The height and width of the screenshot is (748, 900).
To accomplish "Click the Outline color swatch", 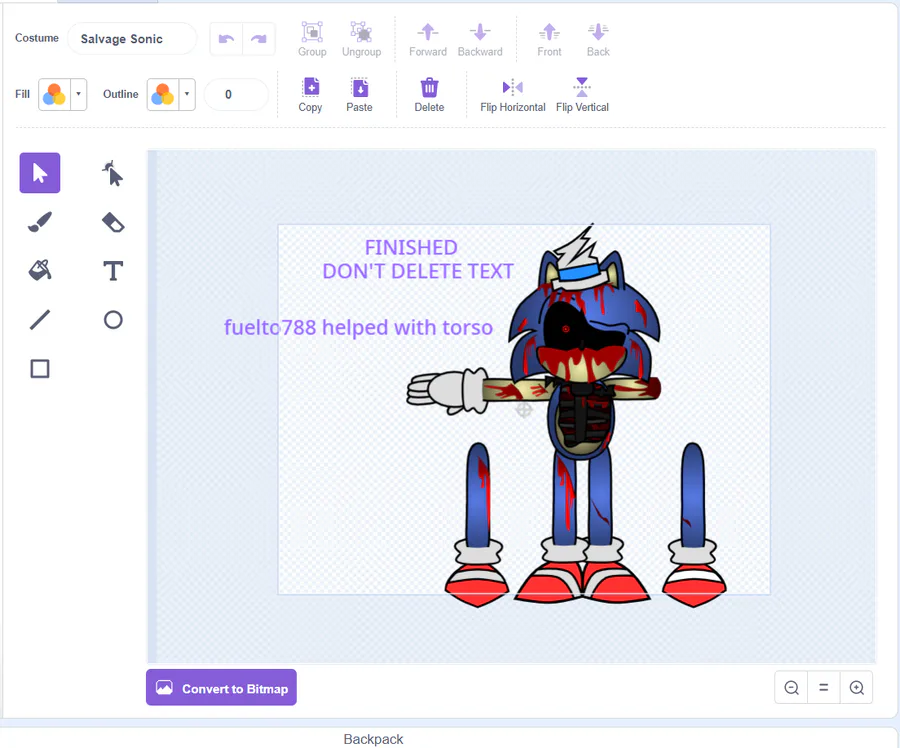I will 163,94.
